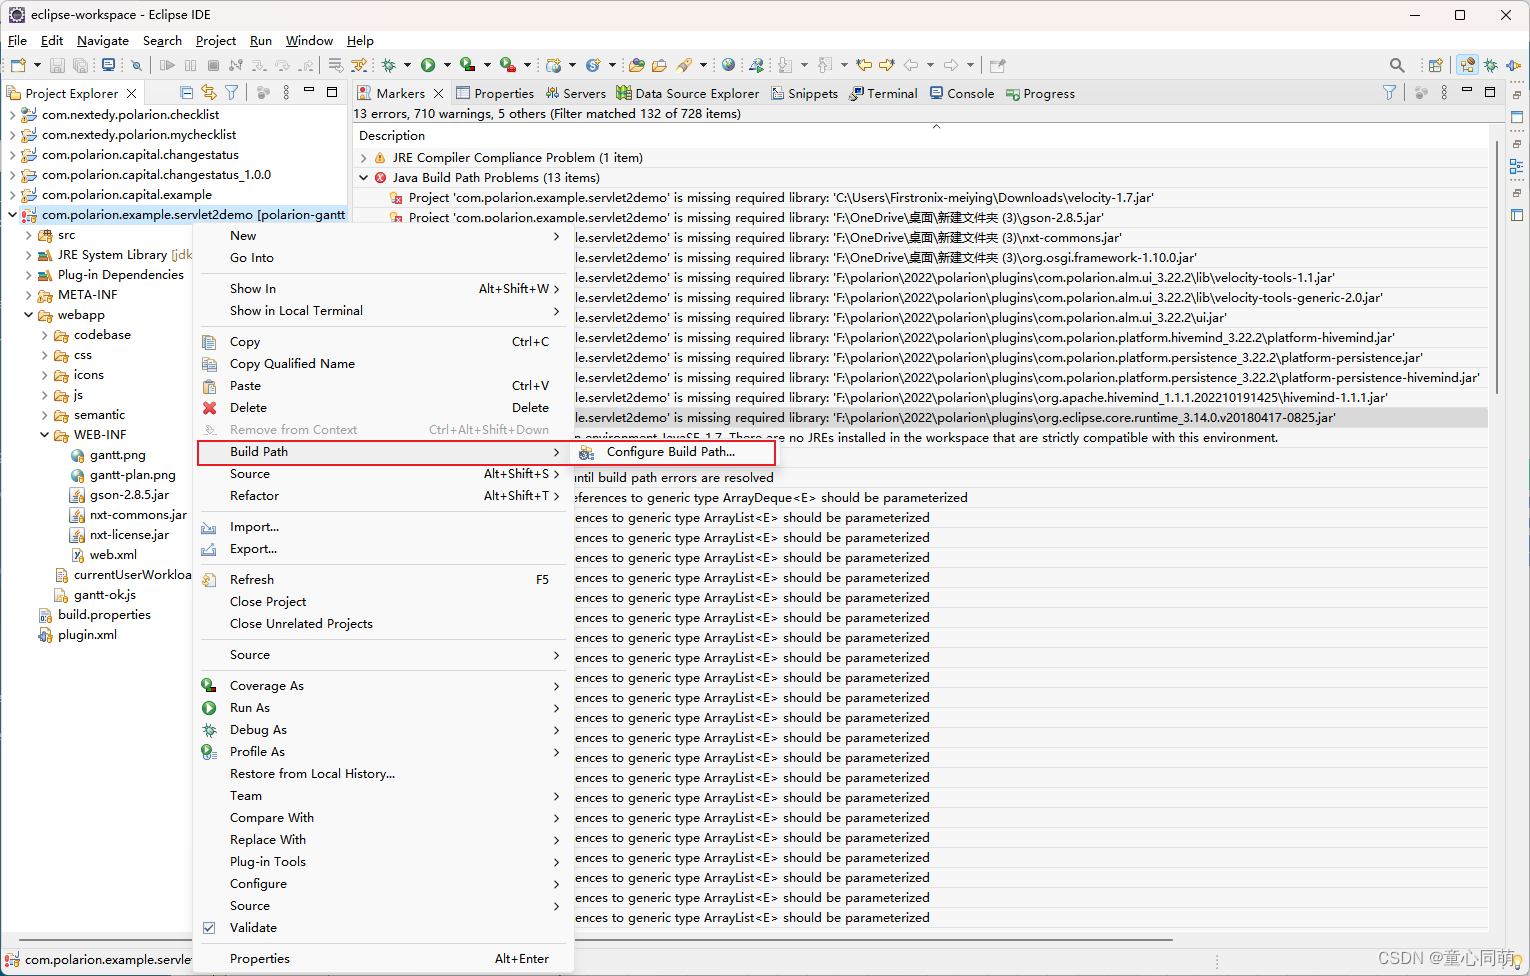Expand the src folder in tree
This screenshot has width=1530, height=976.
(x=28, y=235)
